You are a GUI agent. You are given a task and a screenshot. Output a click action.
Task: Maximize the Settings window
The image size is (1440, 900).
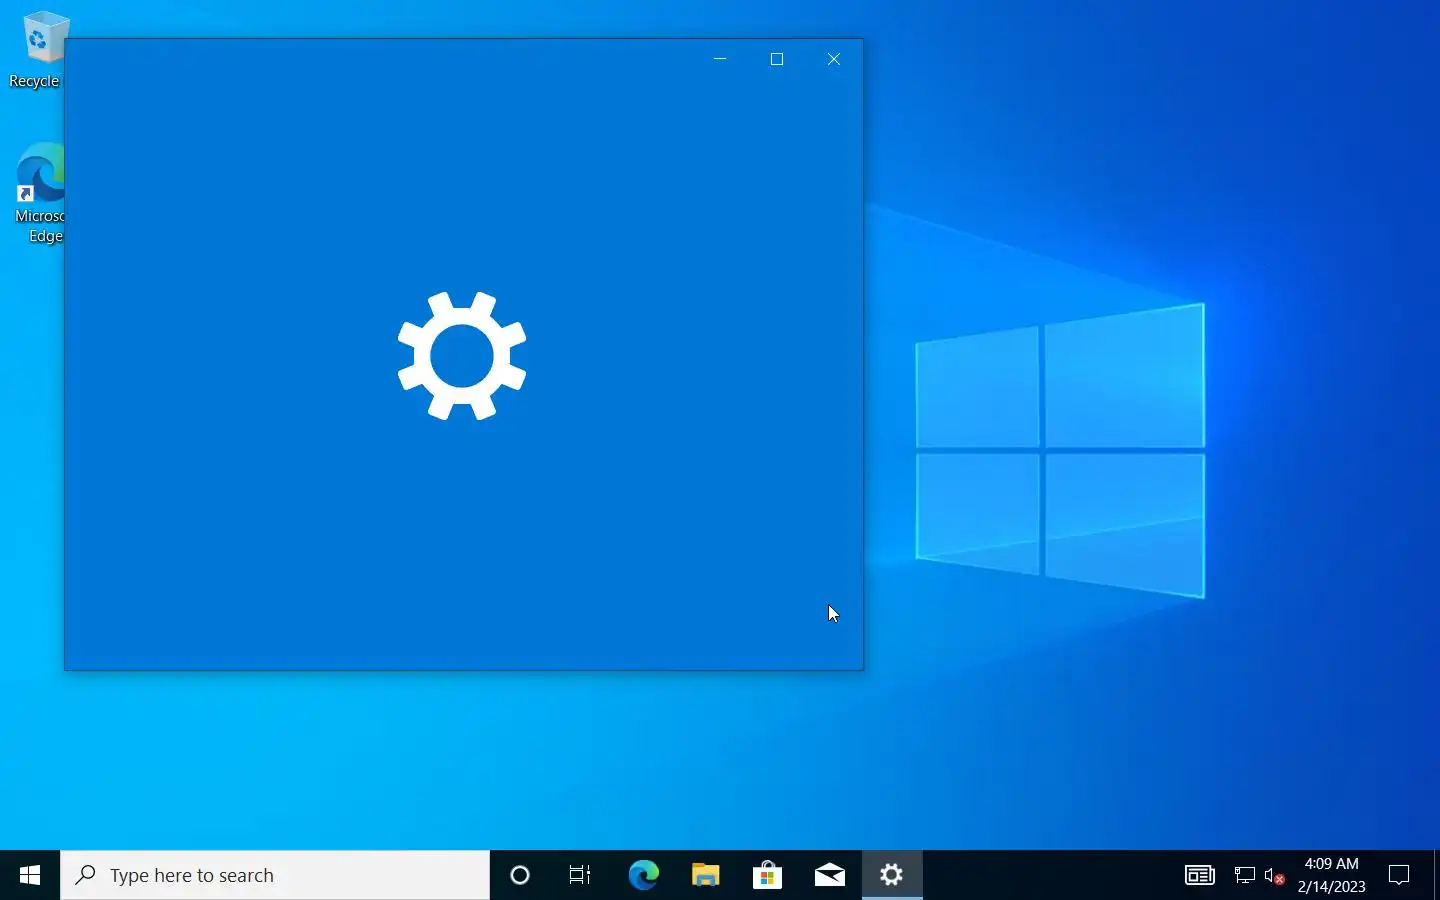pyautogui.click(x=777, y=59)
